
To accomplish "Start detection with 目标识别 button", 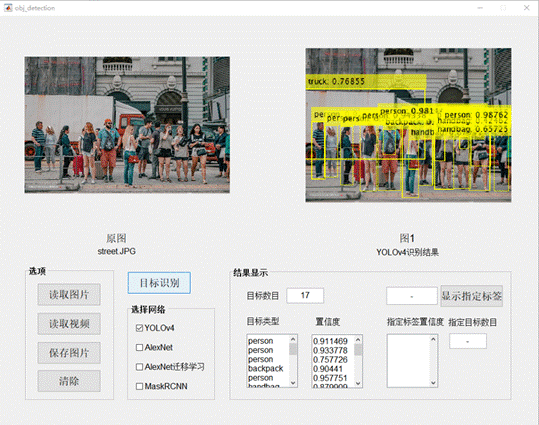I will tap(159, 283).
